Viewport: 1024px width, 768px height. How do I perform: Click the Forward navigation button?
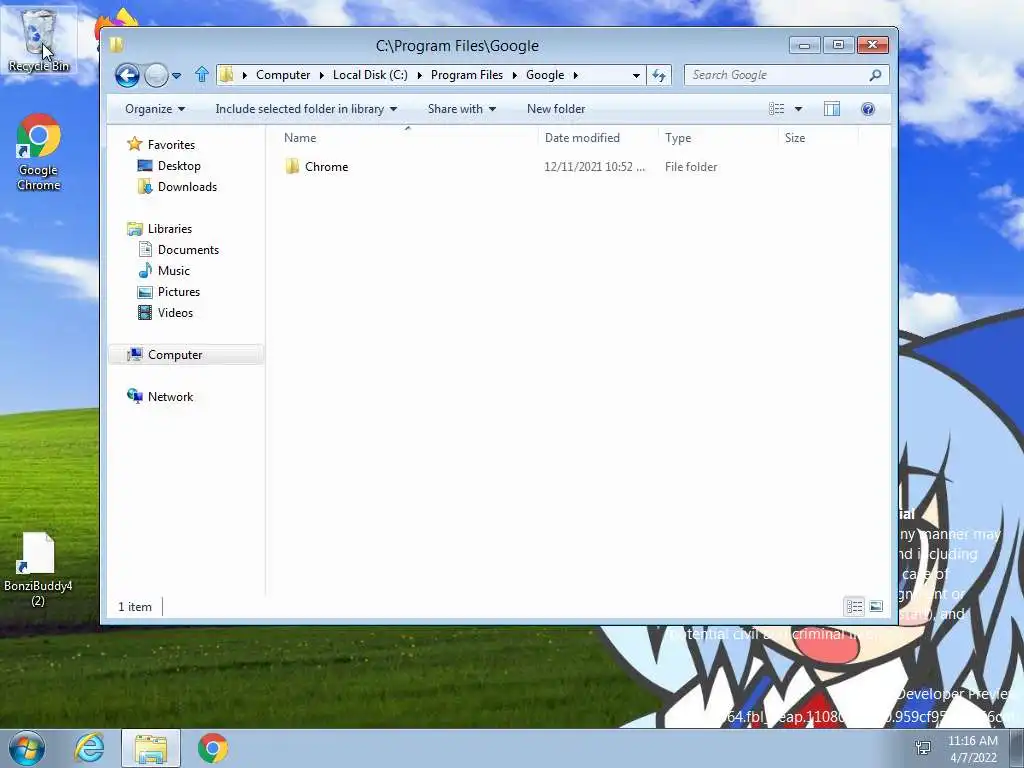pos(156,76)
